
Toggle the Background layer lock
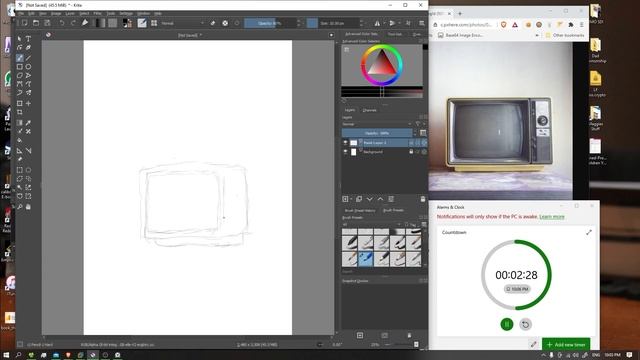[x=411, y=152]
